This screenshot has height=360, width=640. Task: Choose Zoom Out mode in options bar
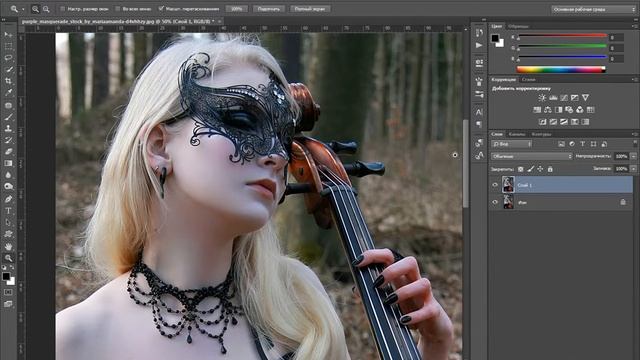click(x=46, y=9)
